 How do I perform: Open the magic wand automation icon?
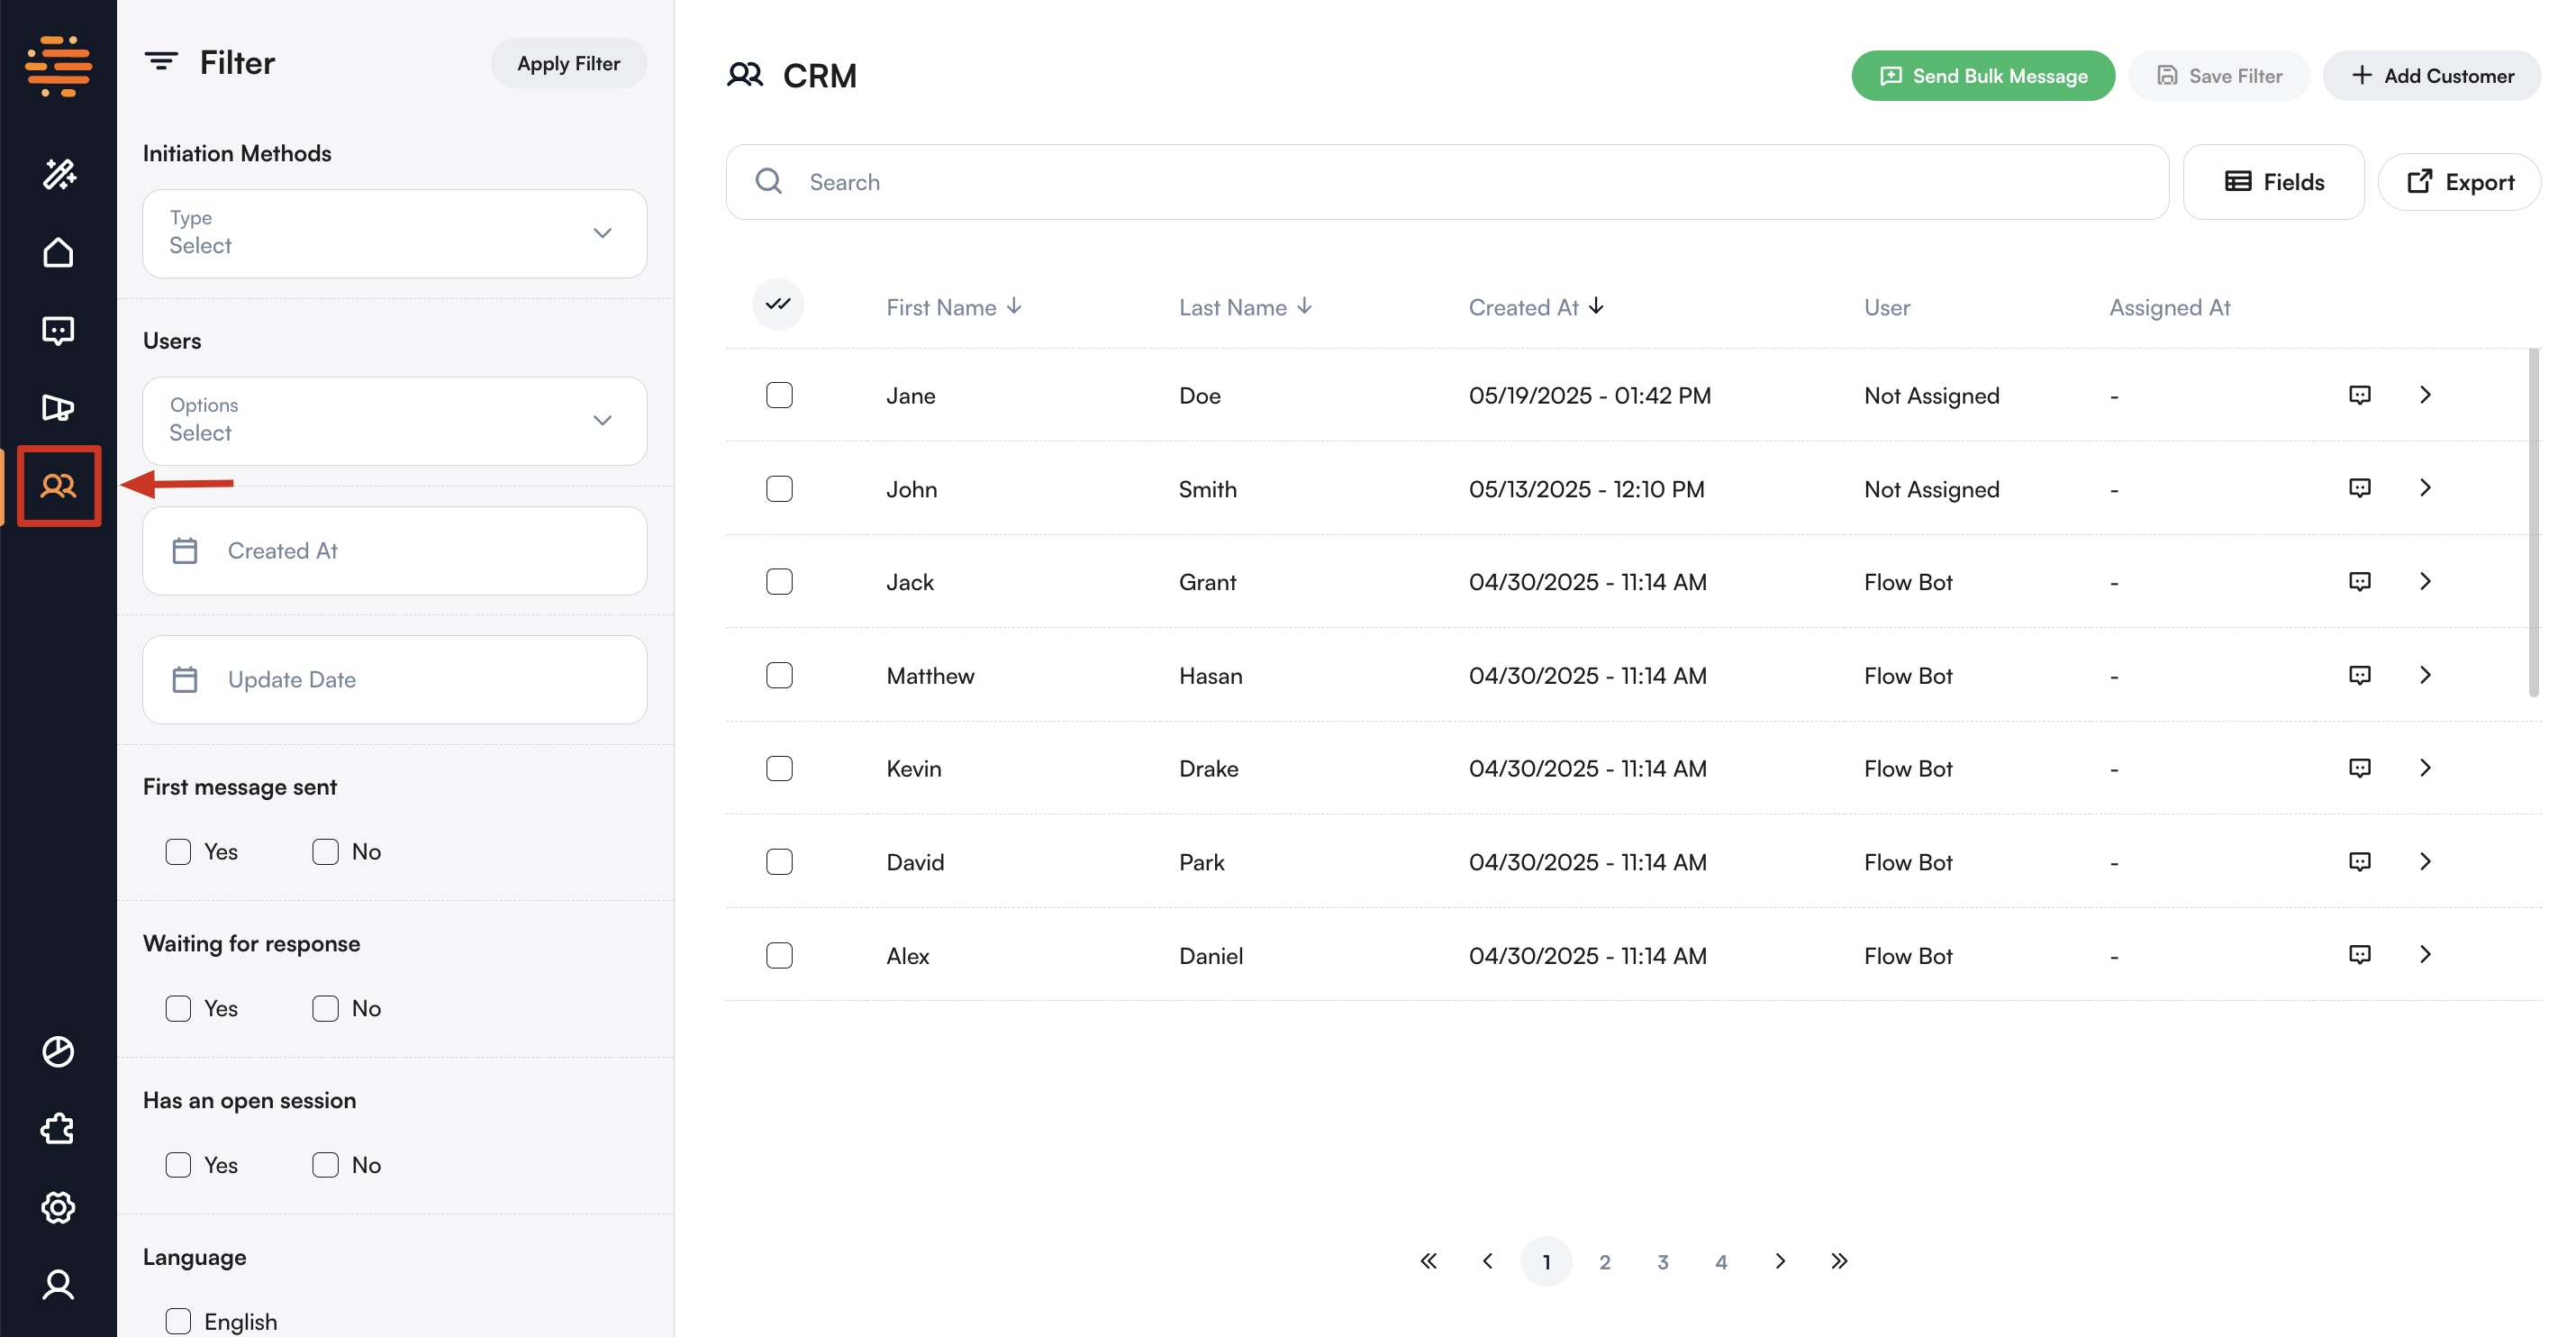(x=58, y=174)
